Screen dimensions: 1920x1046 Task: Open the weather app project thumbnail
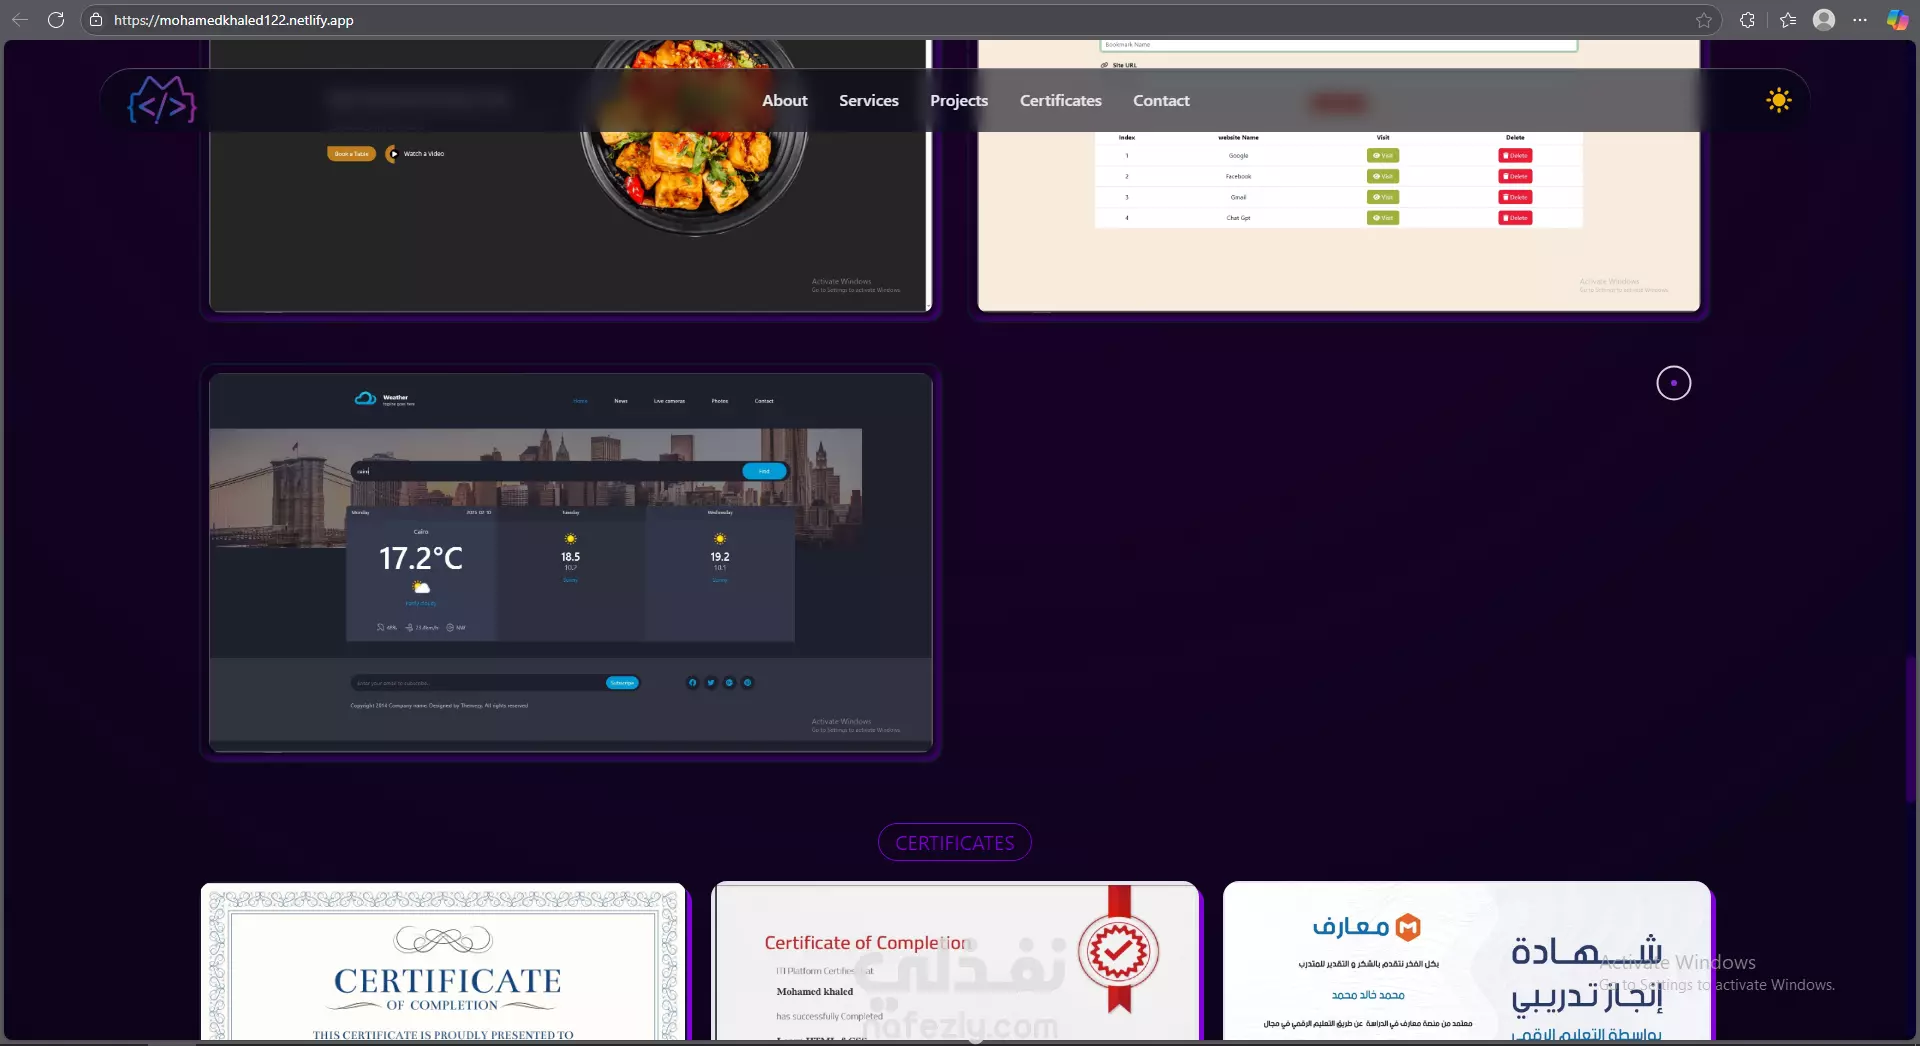point(570,563)
